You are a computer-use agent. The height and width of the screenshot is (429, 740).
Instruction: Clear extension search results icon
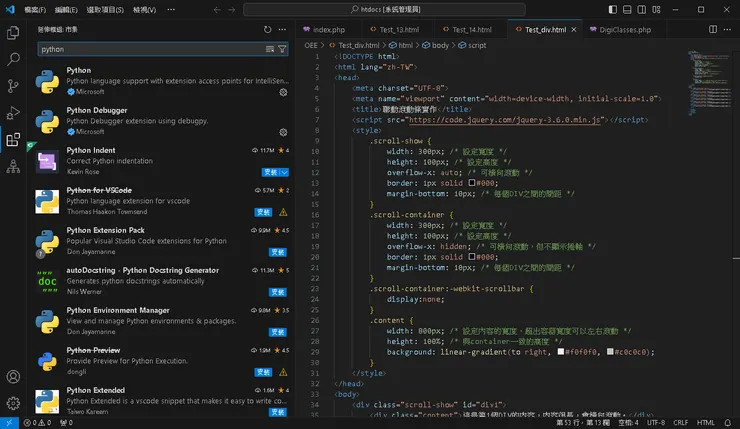click(270, 48)
